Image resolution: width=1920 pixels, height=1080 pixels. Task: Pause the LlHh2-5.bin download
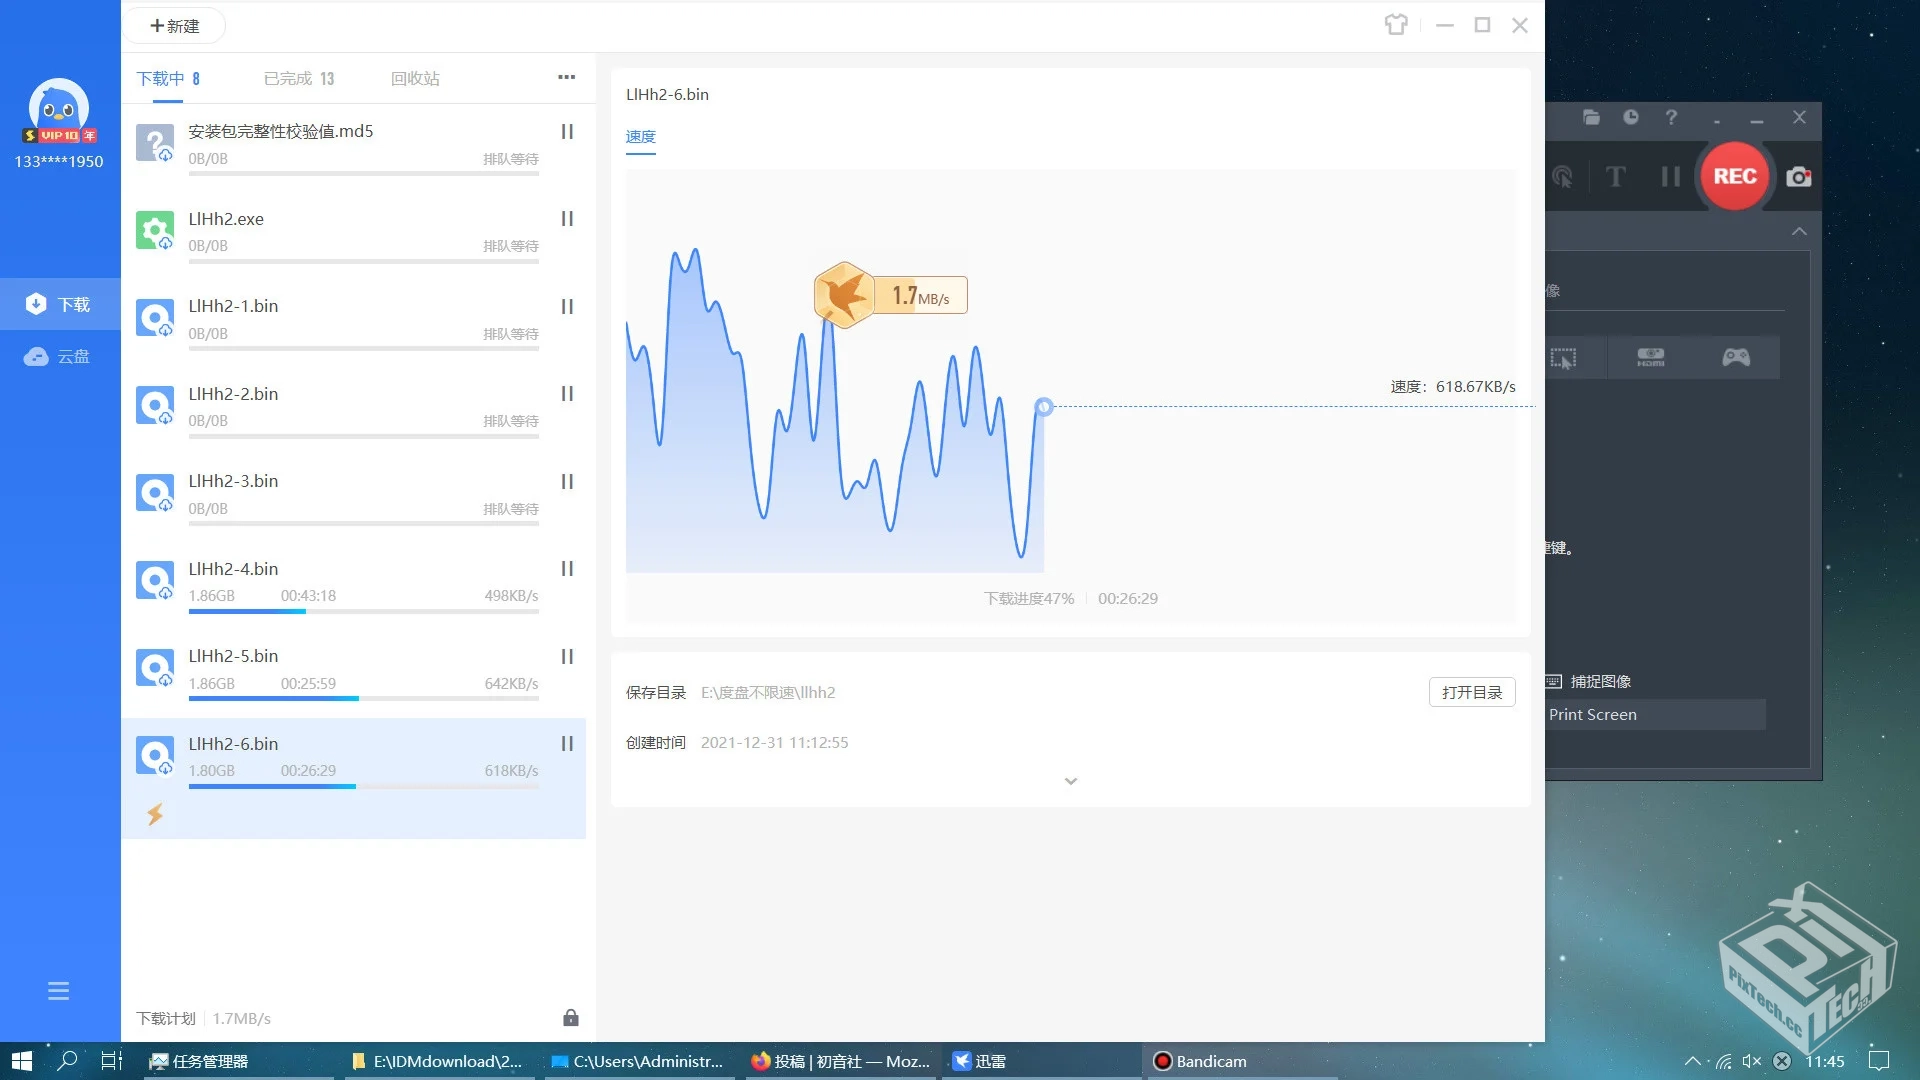tap(567, 656)
